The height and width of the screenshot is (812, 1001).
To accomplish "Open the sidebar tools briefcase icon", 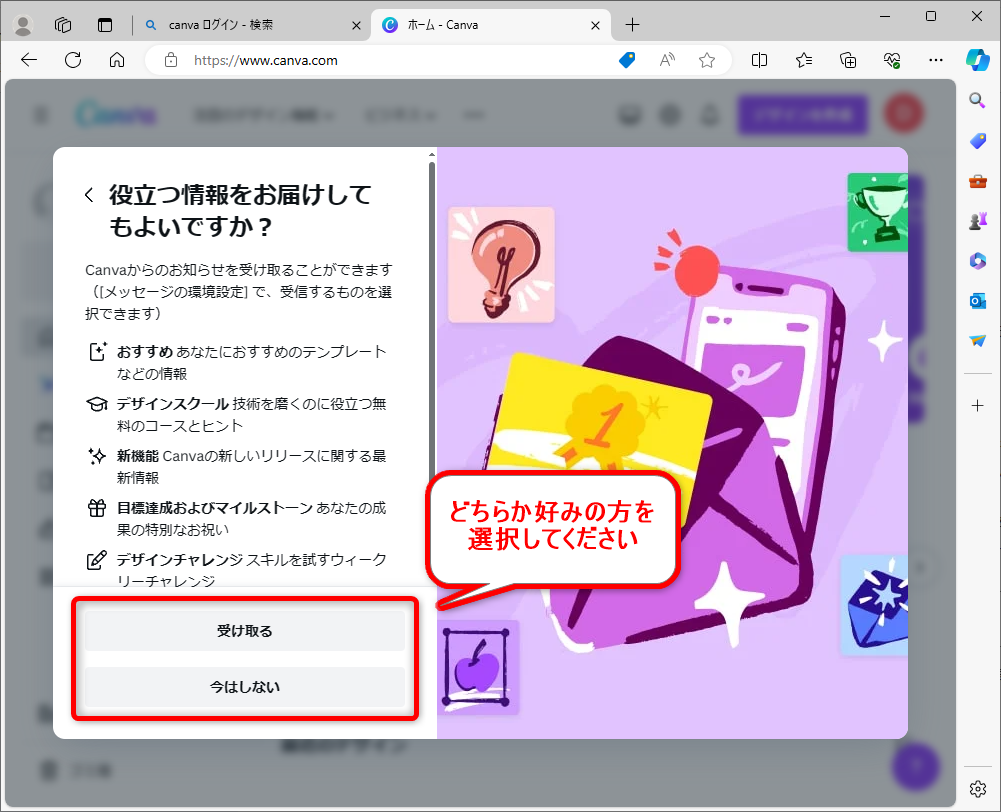I will [977, 181].
